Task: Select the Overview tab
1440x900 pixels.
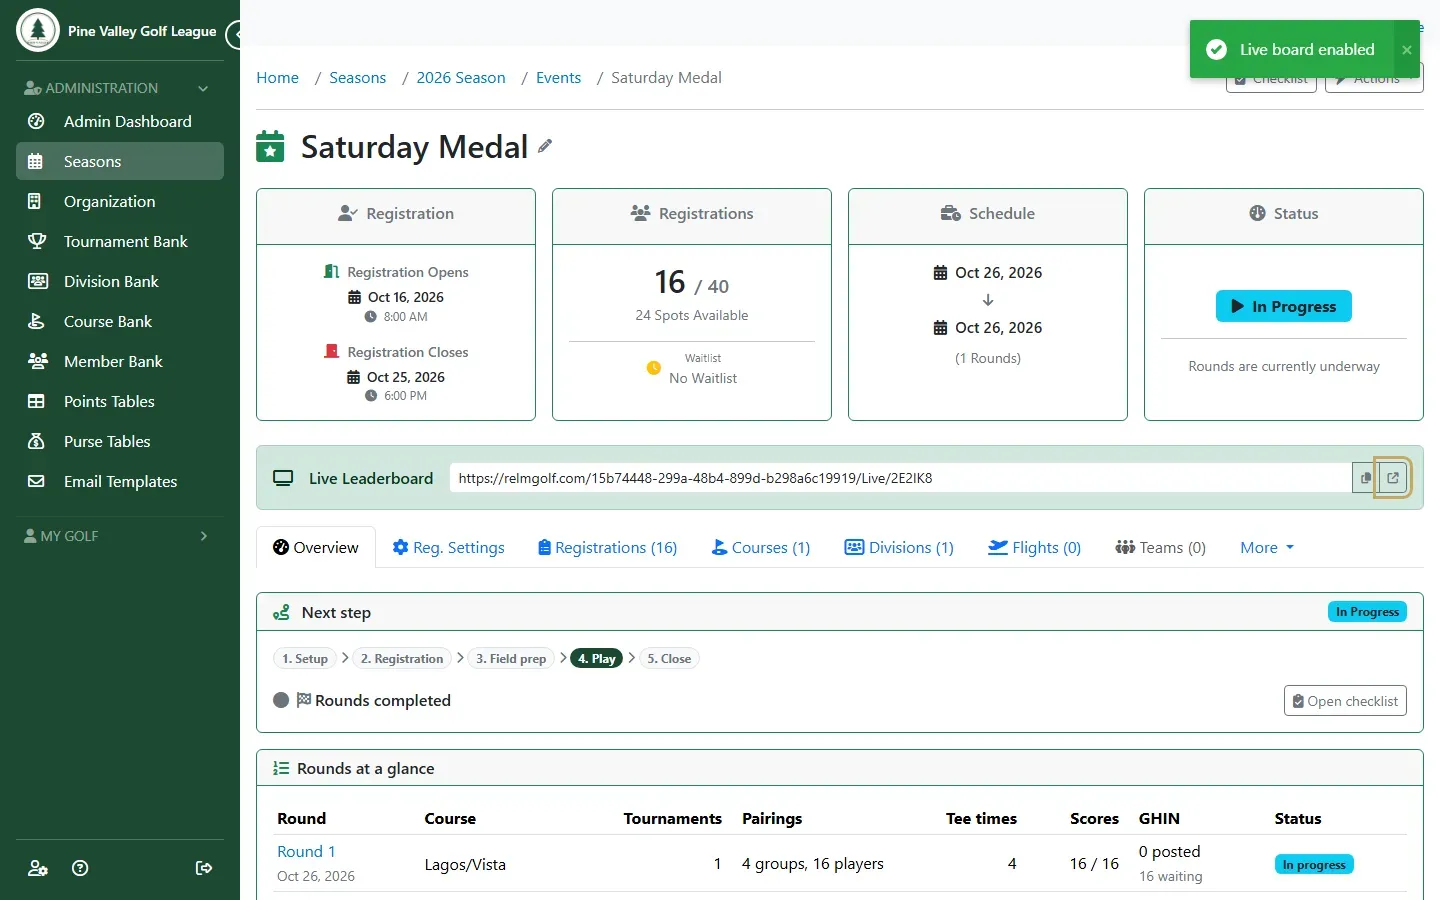Action: click(x=316, y=547)
